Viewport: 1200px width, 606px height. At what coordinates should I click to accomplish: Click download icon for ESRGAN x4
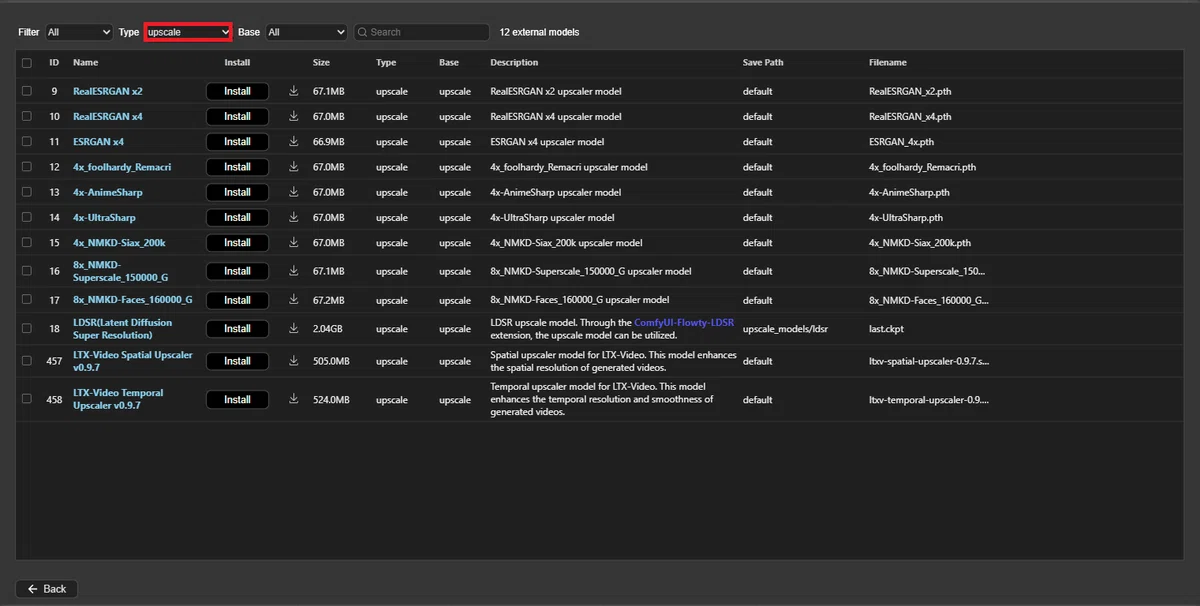coord(294,142)
